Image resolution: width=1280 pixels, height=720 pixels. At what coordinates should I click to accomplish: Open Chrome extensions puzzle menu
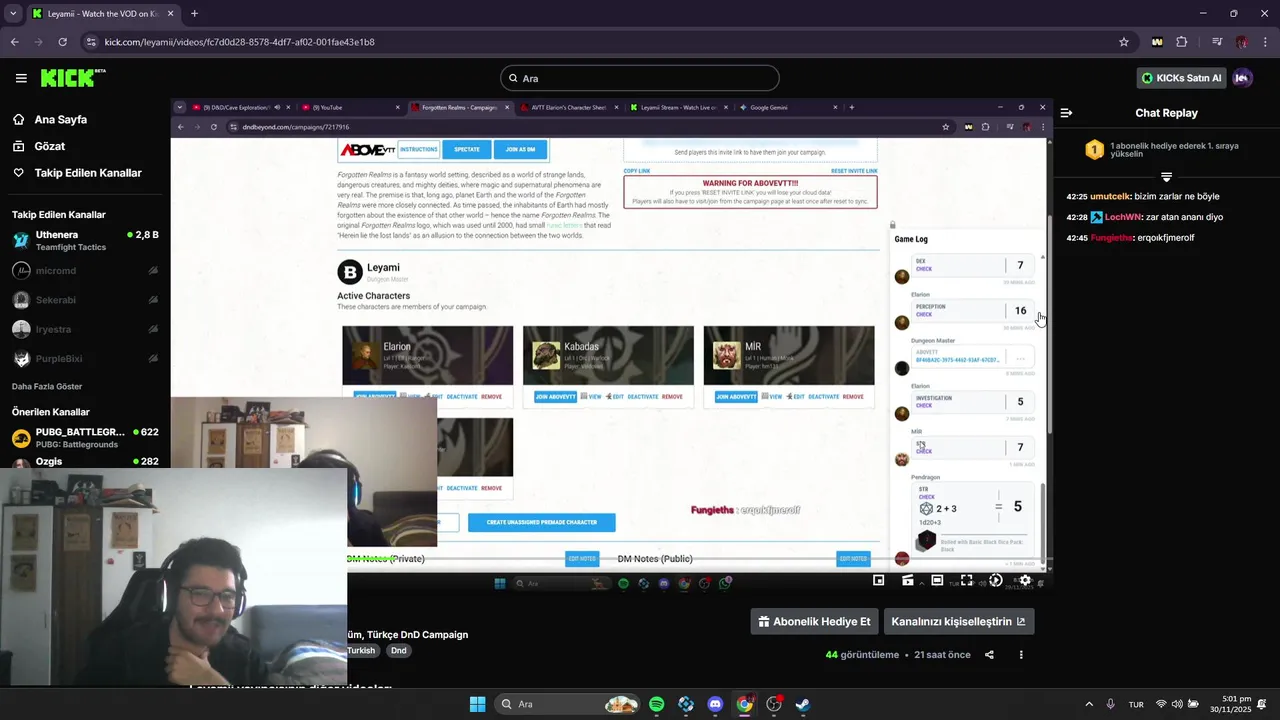1182,42
